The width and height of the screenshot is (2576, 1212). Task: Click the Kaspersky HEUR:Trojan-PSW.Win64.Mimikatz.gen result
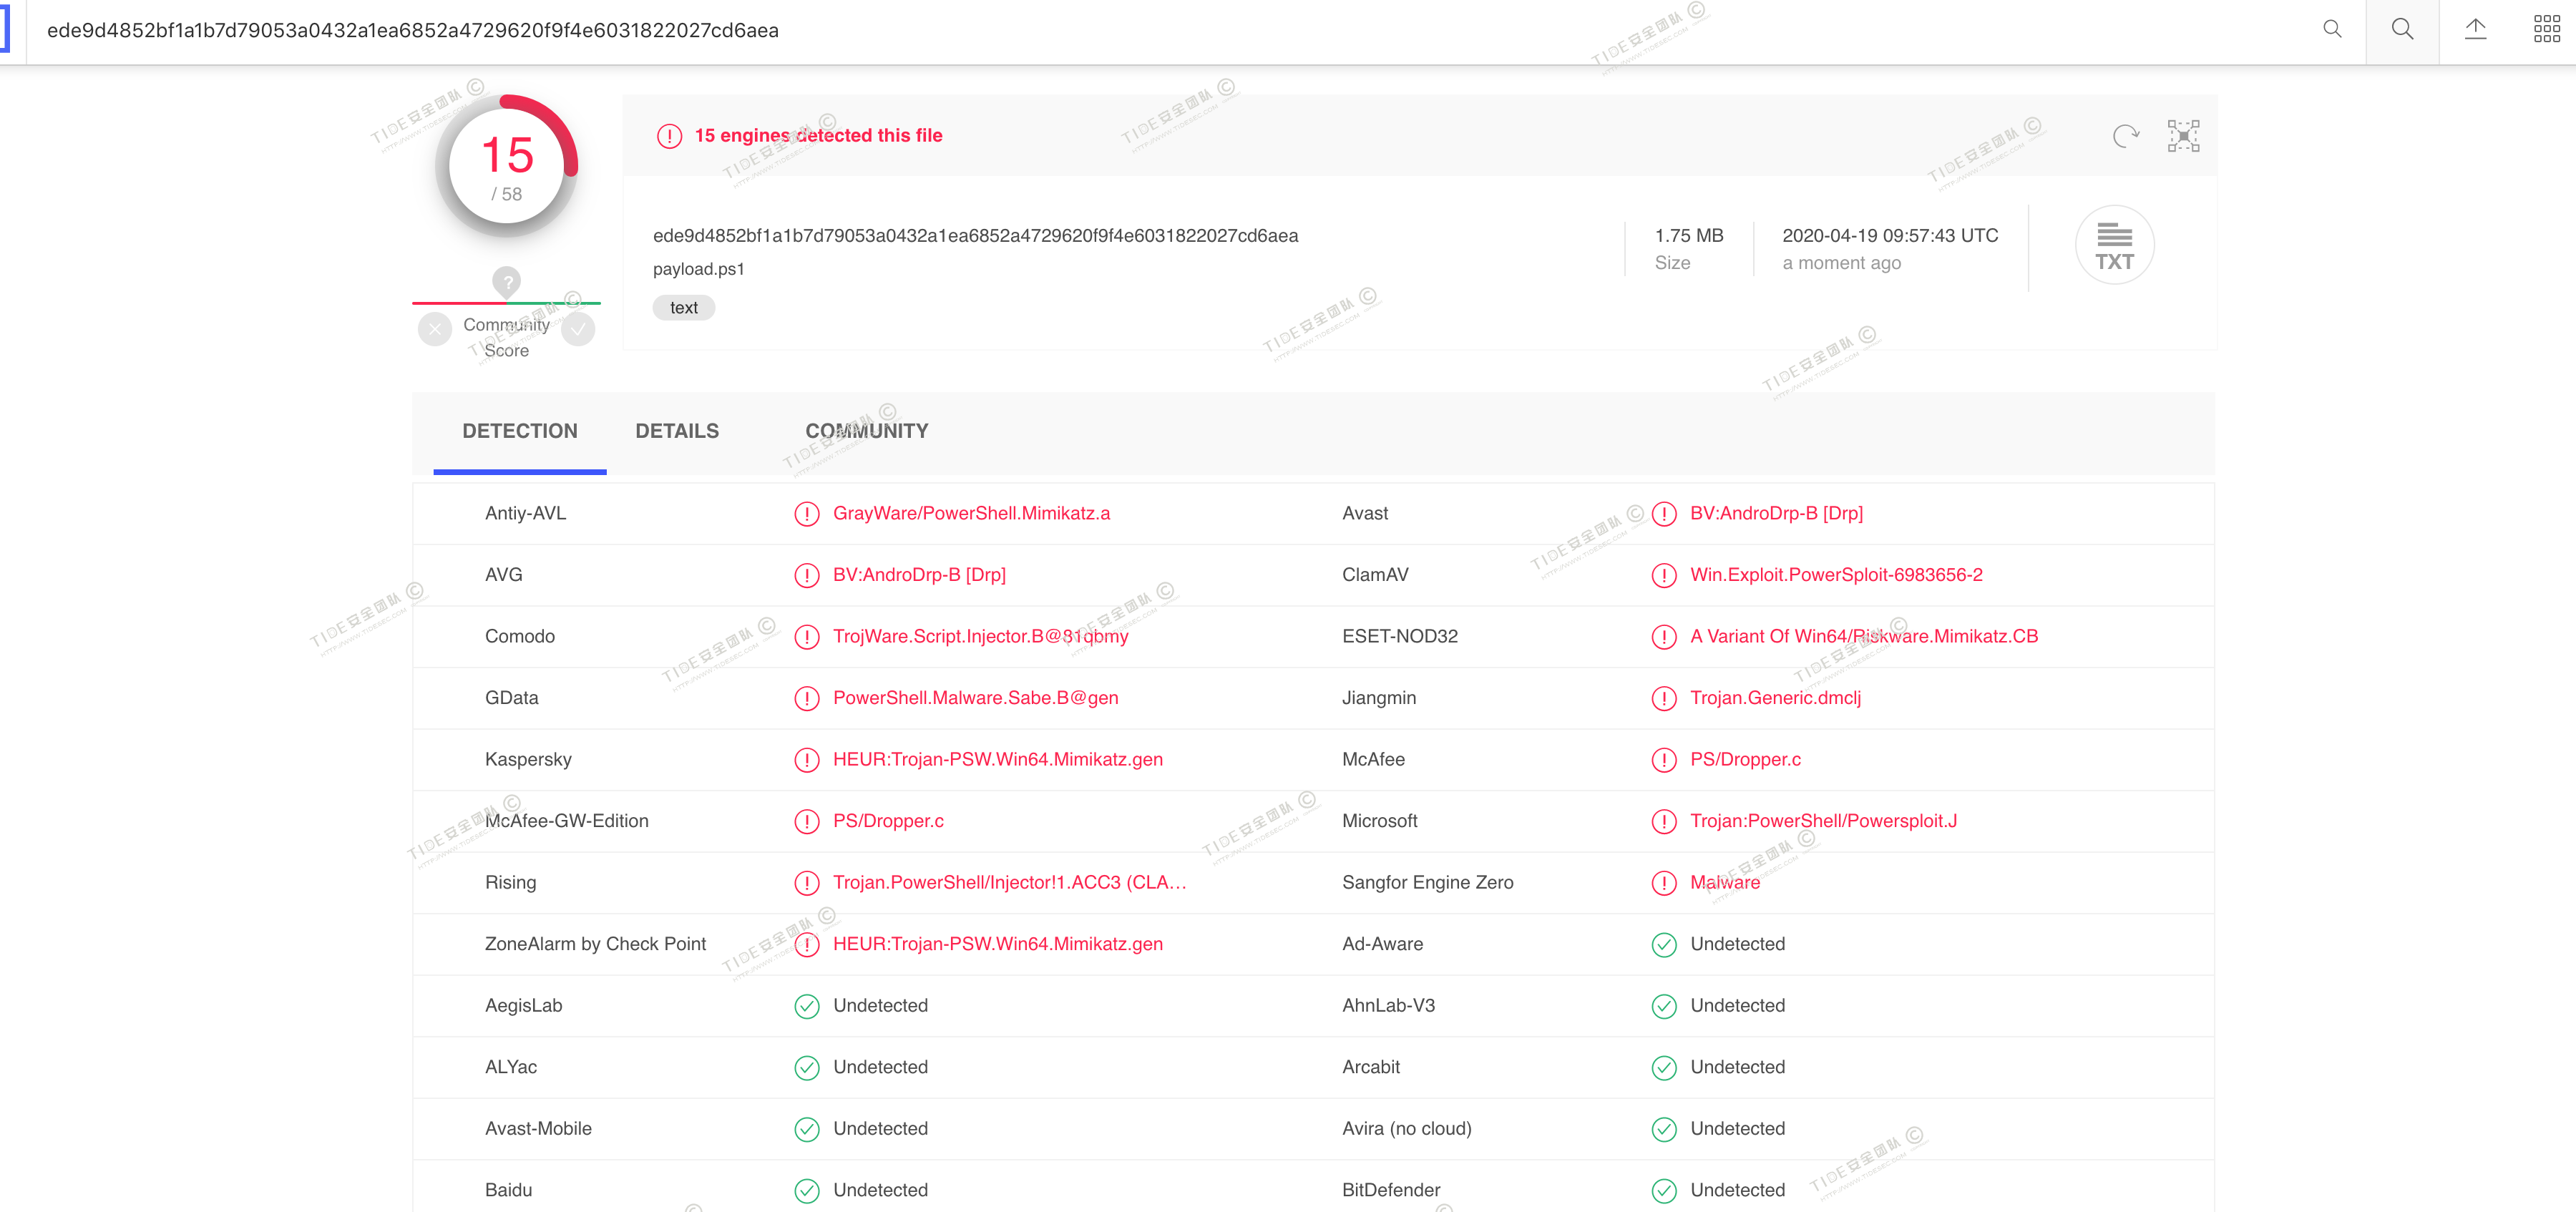997,759
